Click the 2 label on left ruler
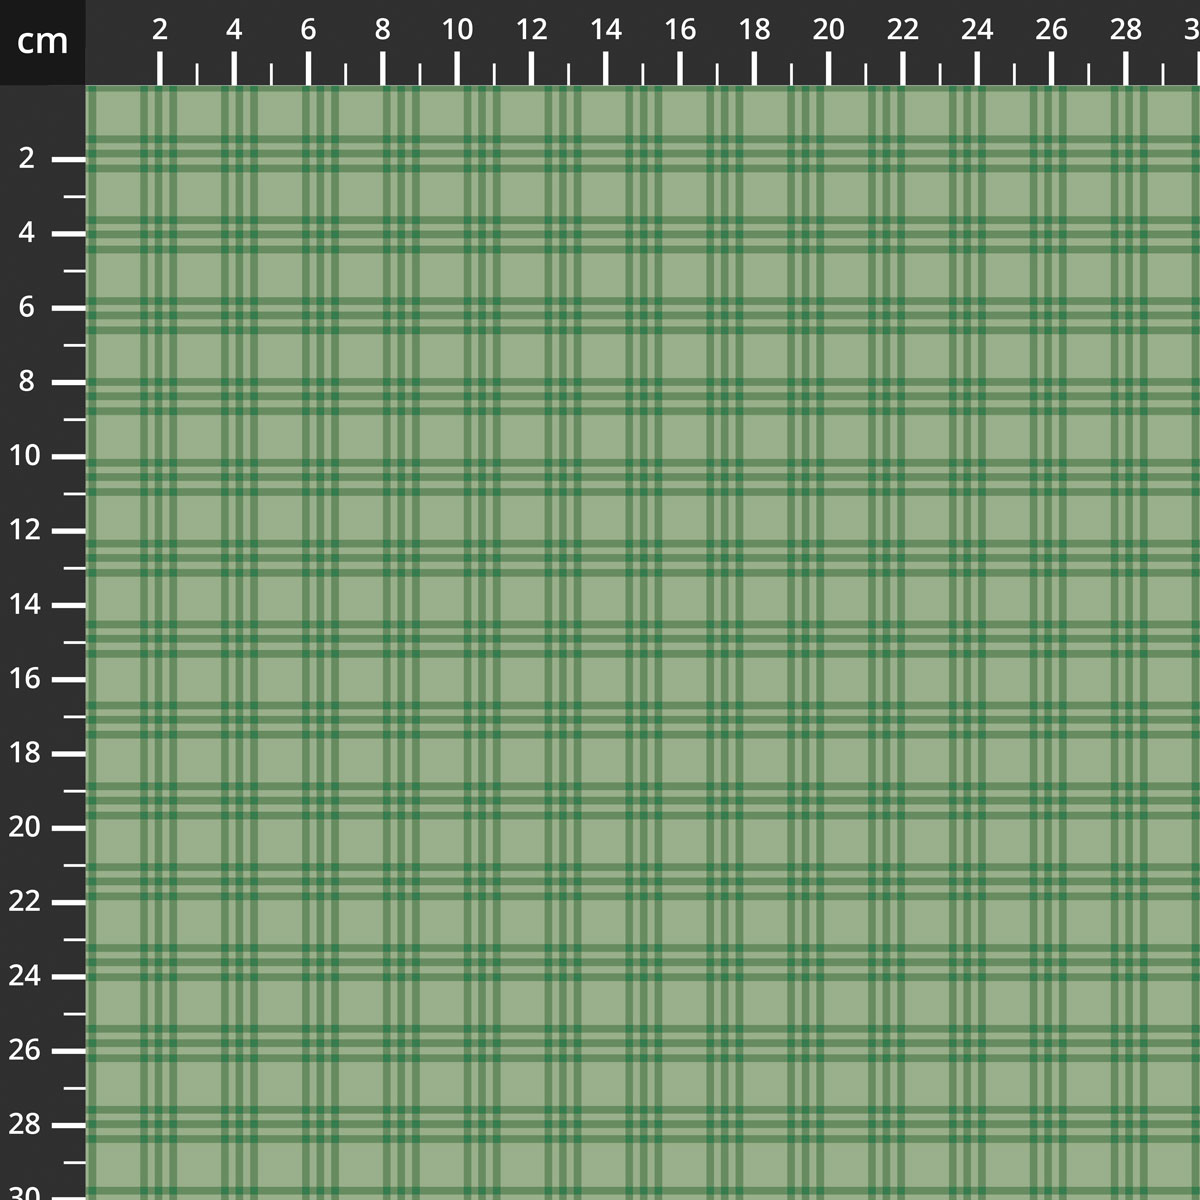 pyautogui.click(x=27, y=158)
